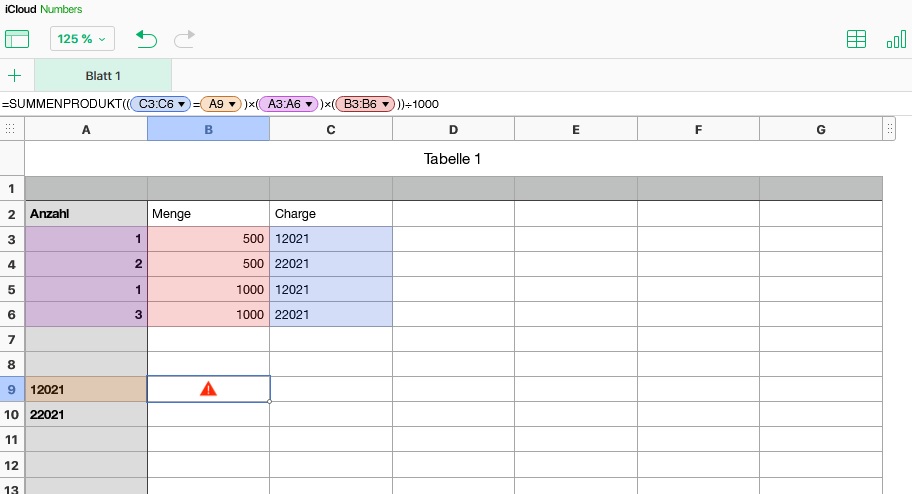Click the redo arrow
912x494 pixels.
[x=185, y=39]
